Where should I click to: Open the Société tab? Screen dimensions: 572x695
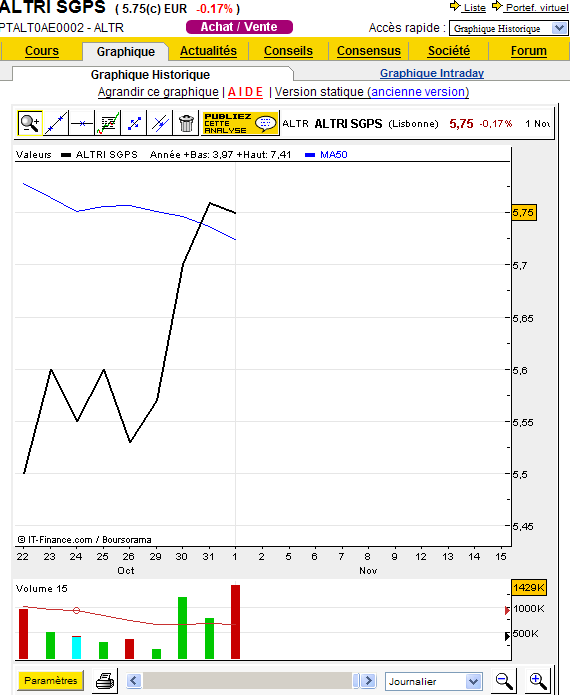coord(449,51)
